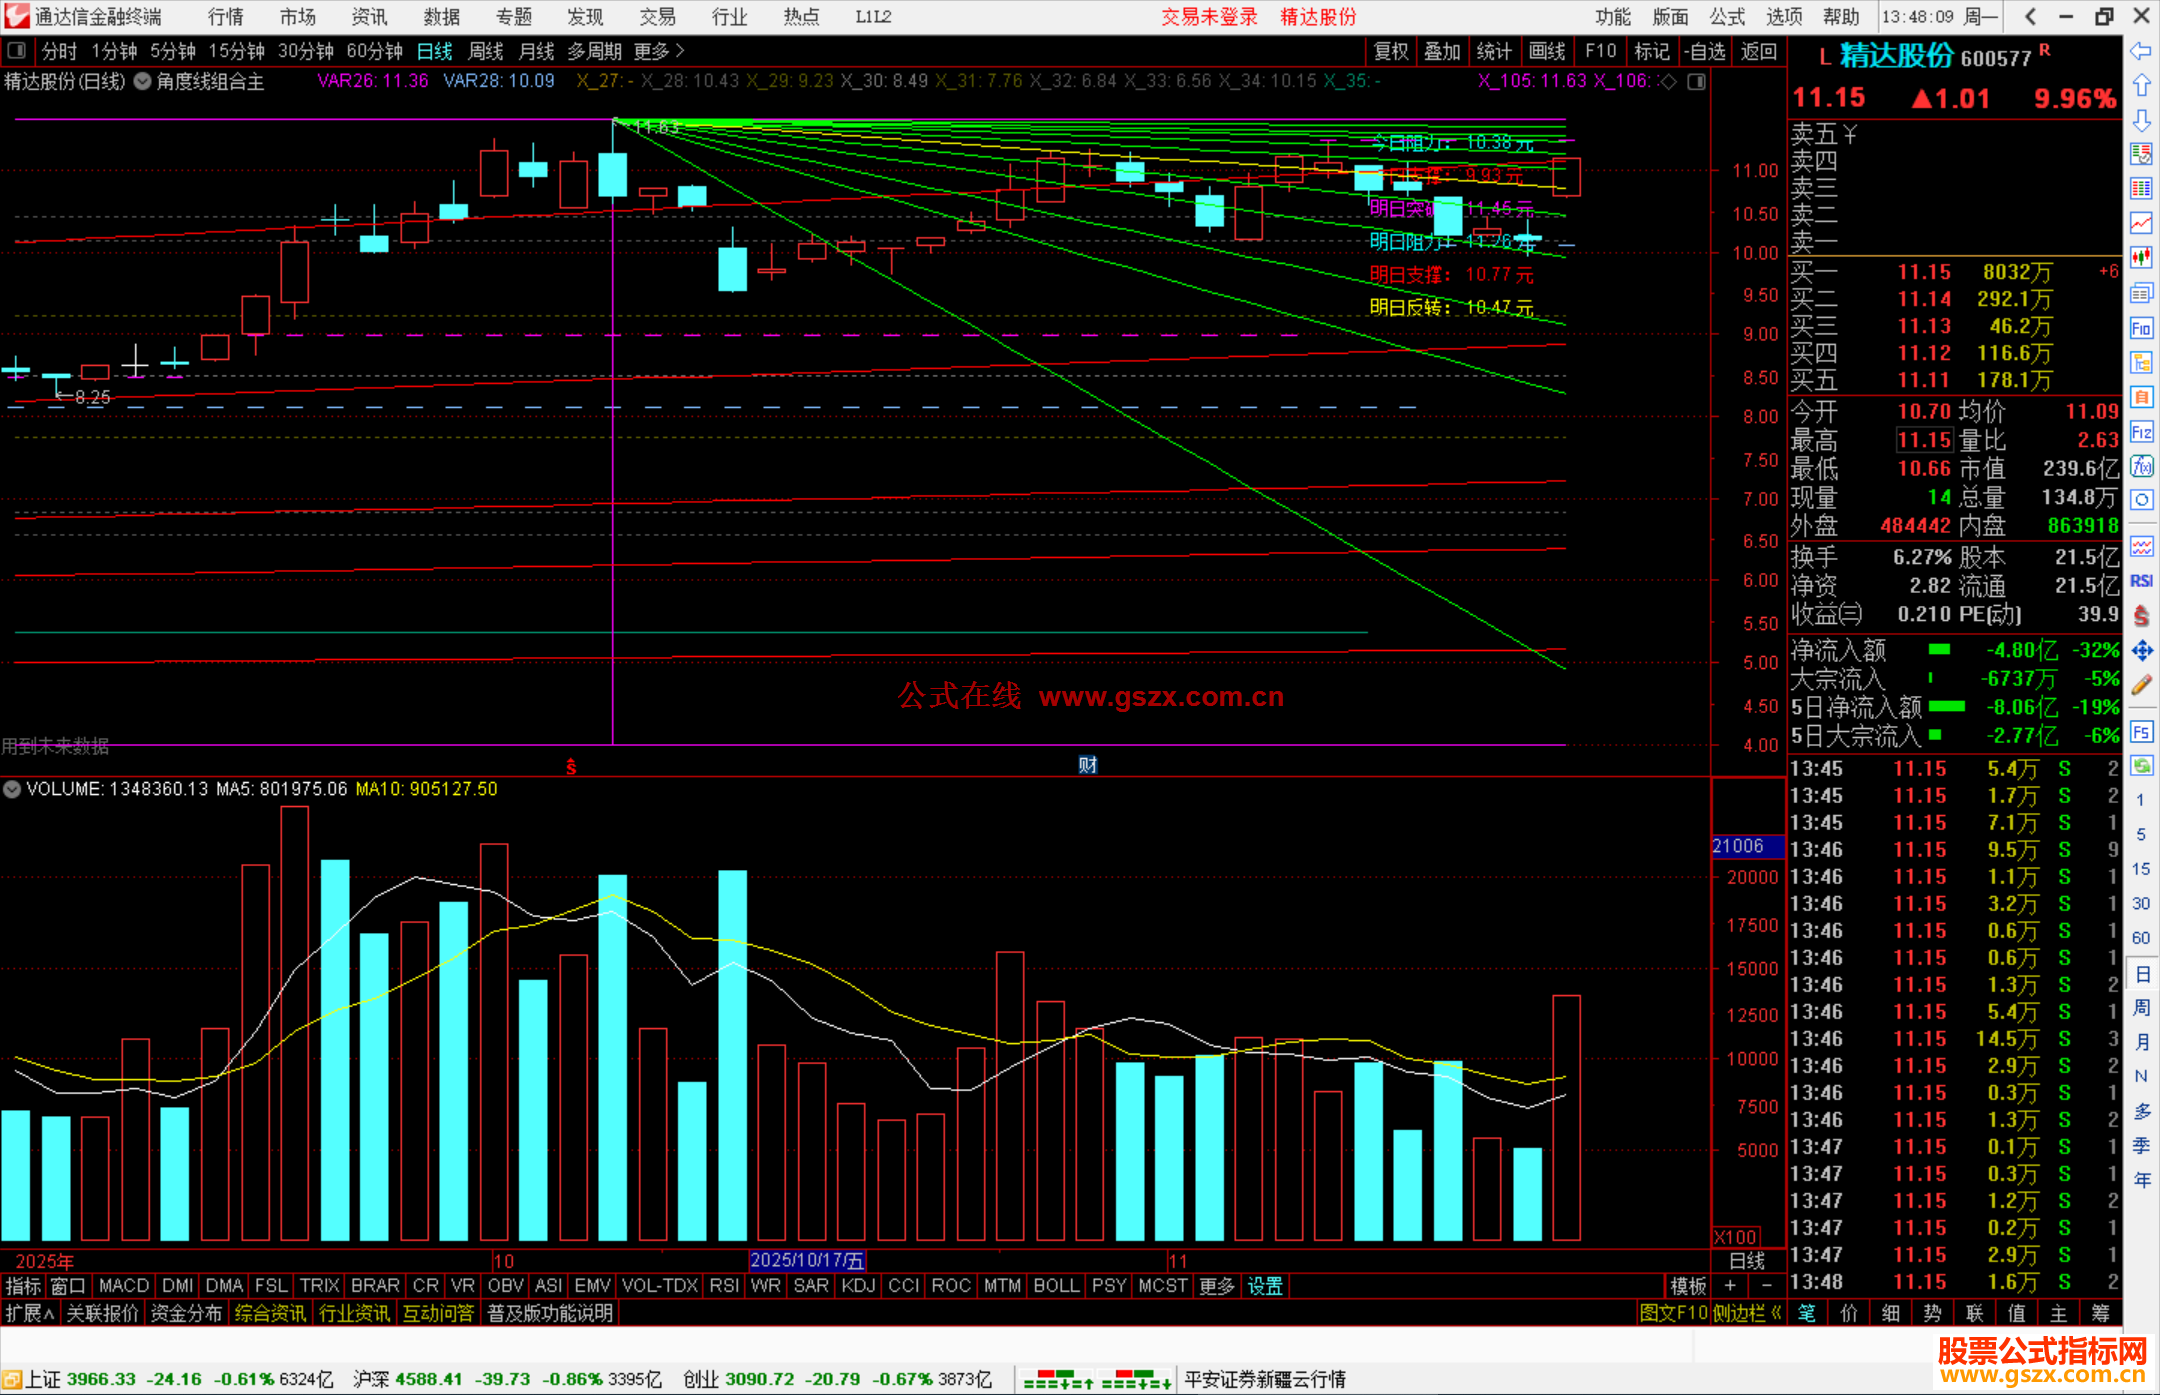Image resolution: width=2160 pixels, height=1395 pixels.
Task: Switch to the 周线 period tab
Action: coord(486,51)
